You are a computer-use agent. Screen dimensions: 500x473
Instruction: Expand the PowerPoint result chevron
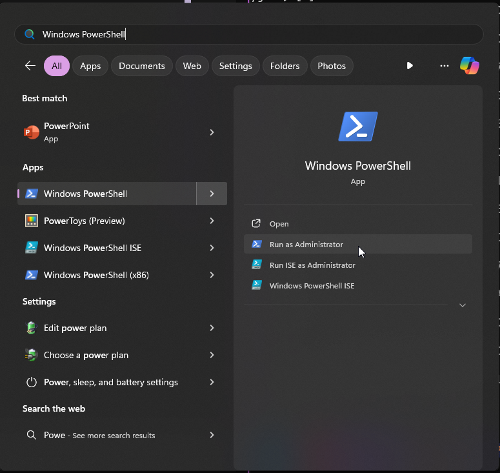coord(212,132)
